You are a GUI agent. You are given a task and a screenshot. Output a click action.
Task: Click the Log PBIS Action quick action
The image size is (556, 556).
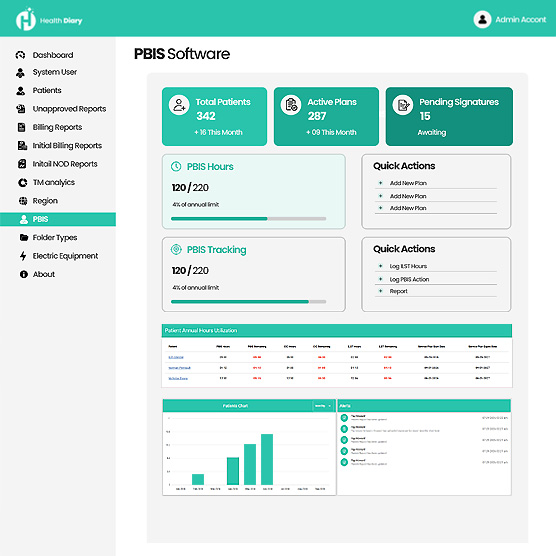(409, 279)
